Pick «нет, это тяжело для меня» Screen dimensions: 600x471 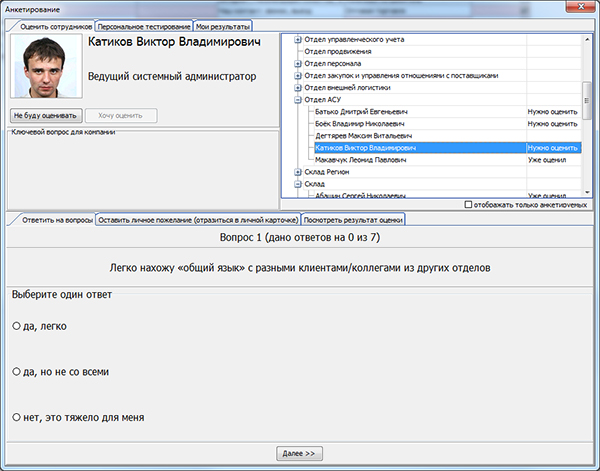coord(16,416)
